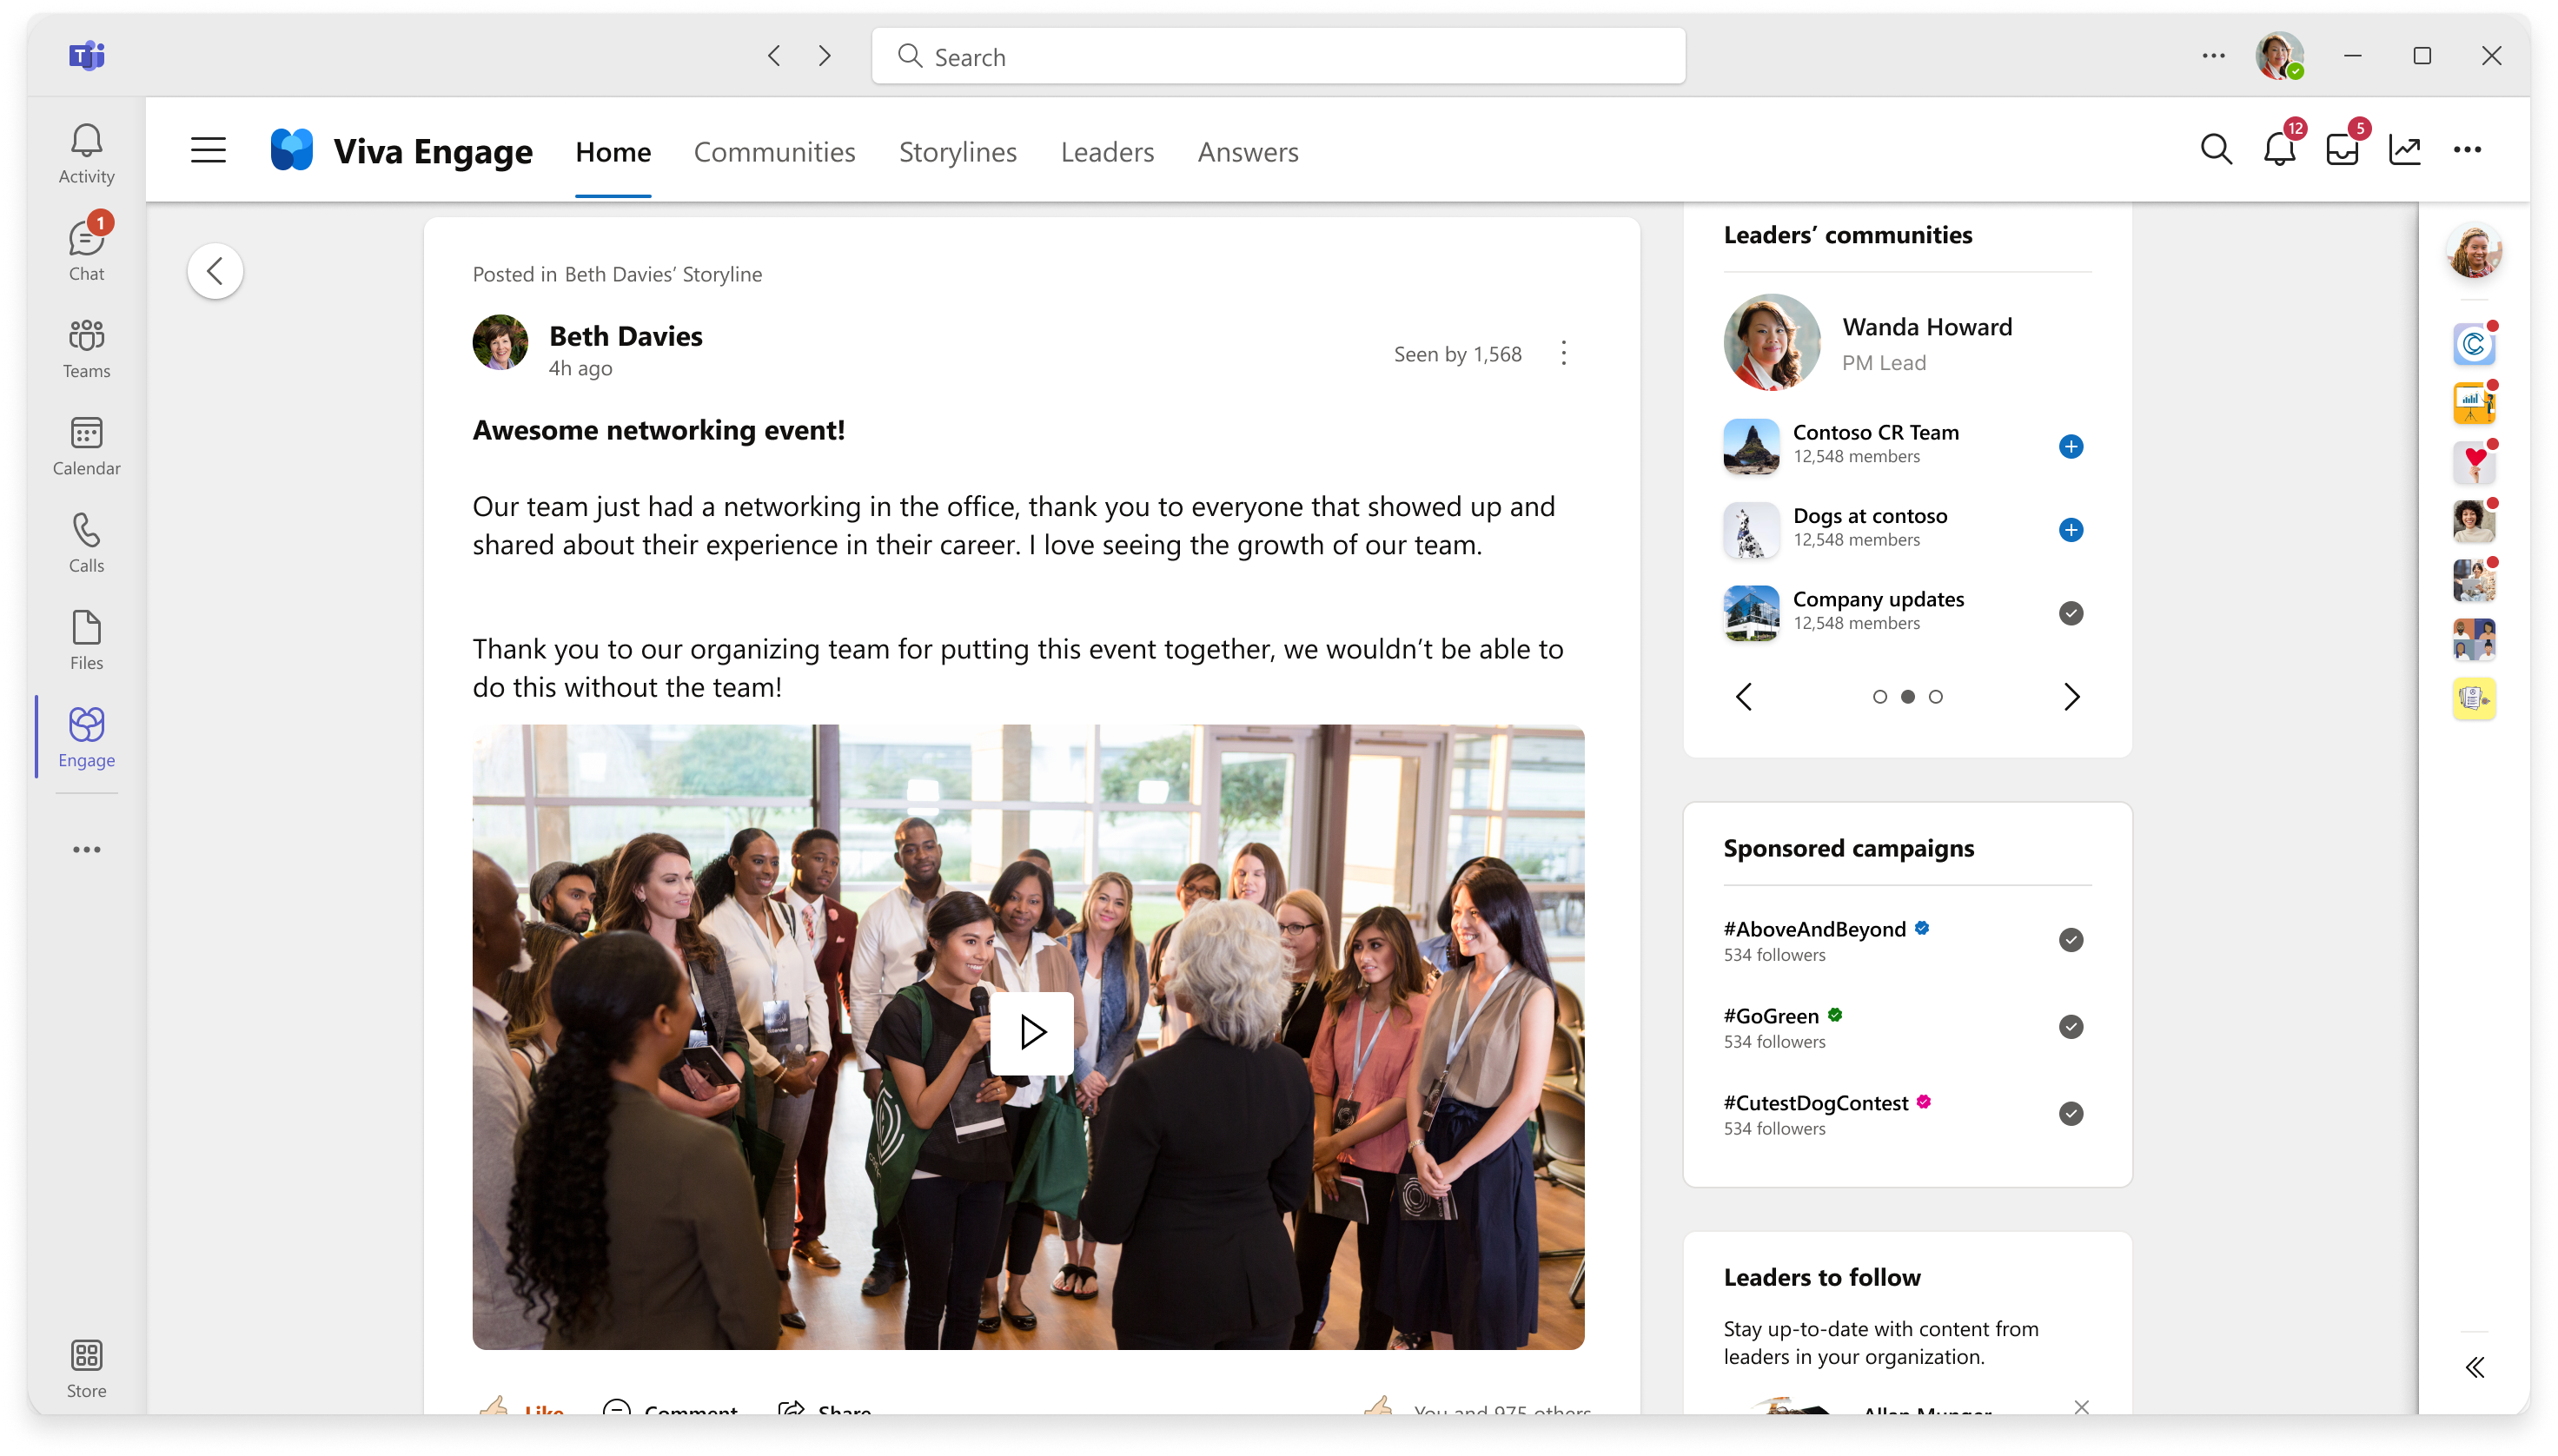2558x1456 pixels.
Task: Open the search icon in Viva Engage
Action: click(2216, 149)
